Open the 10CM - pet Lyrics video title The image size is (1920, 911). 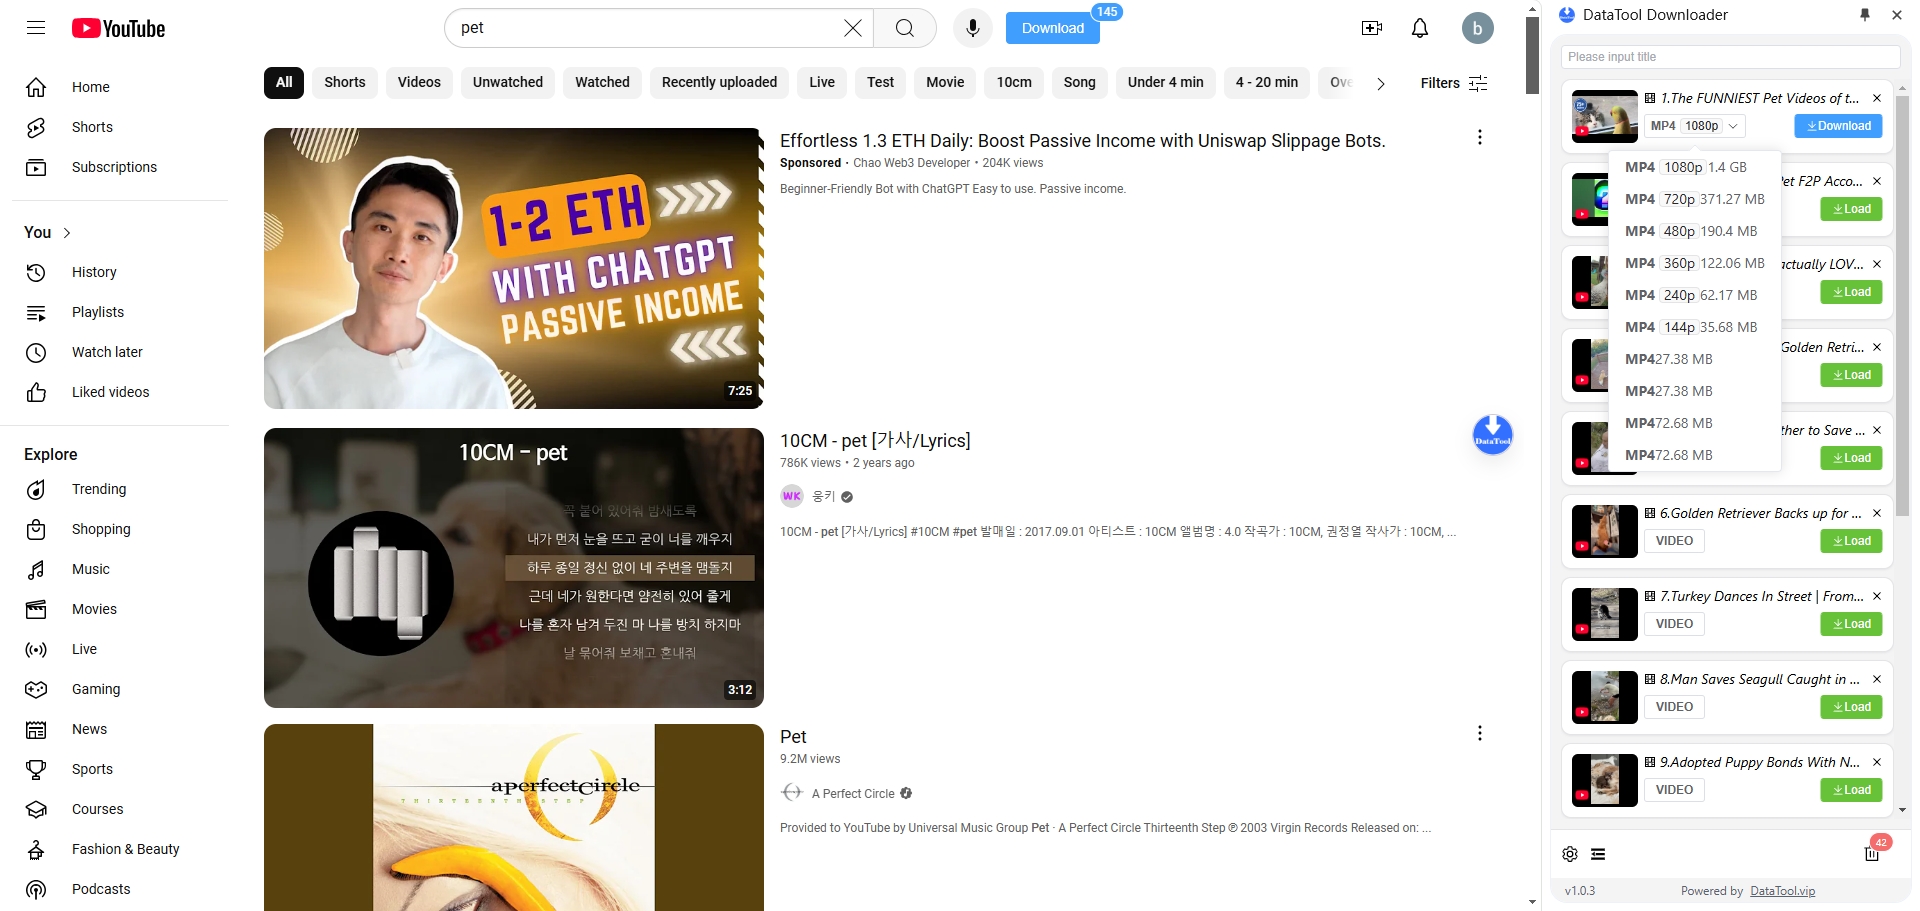(875, 440)
